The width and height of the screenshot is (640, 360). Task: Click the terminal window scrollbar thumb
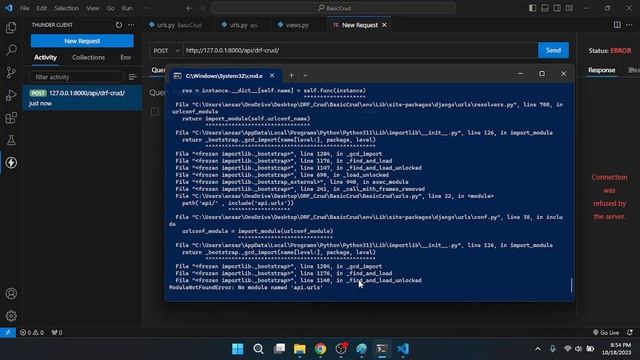pyautogui.click(x=571, y=284)
